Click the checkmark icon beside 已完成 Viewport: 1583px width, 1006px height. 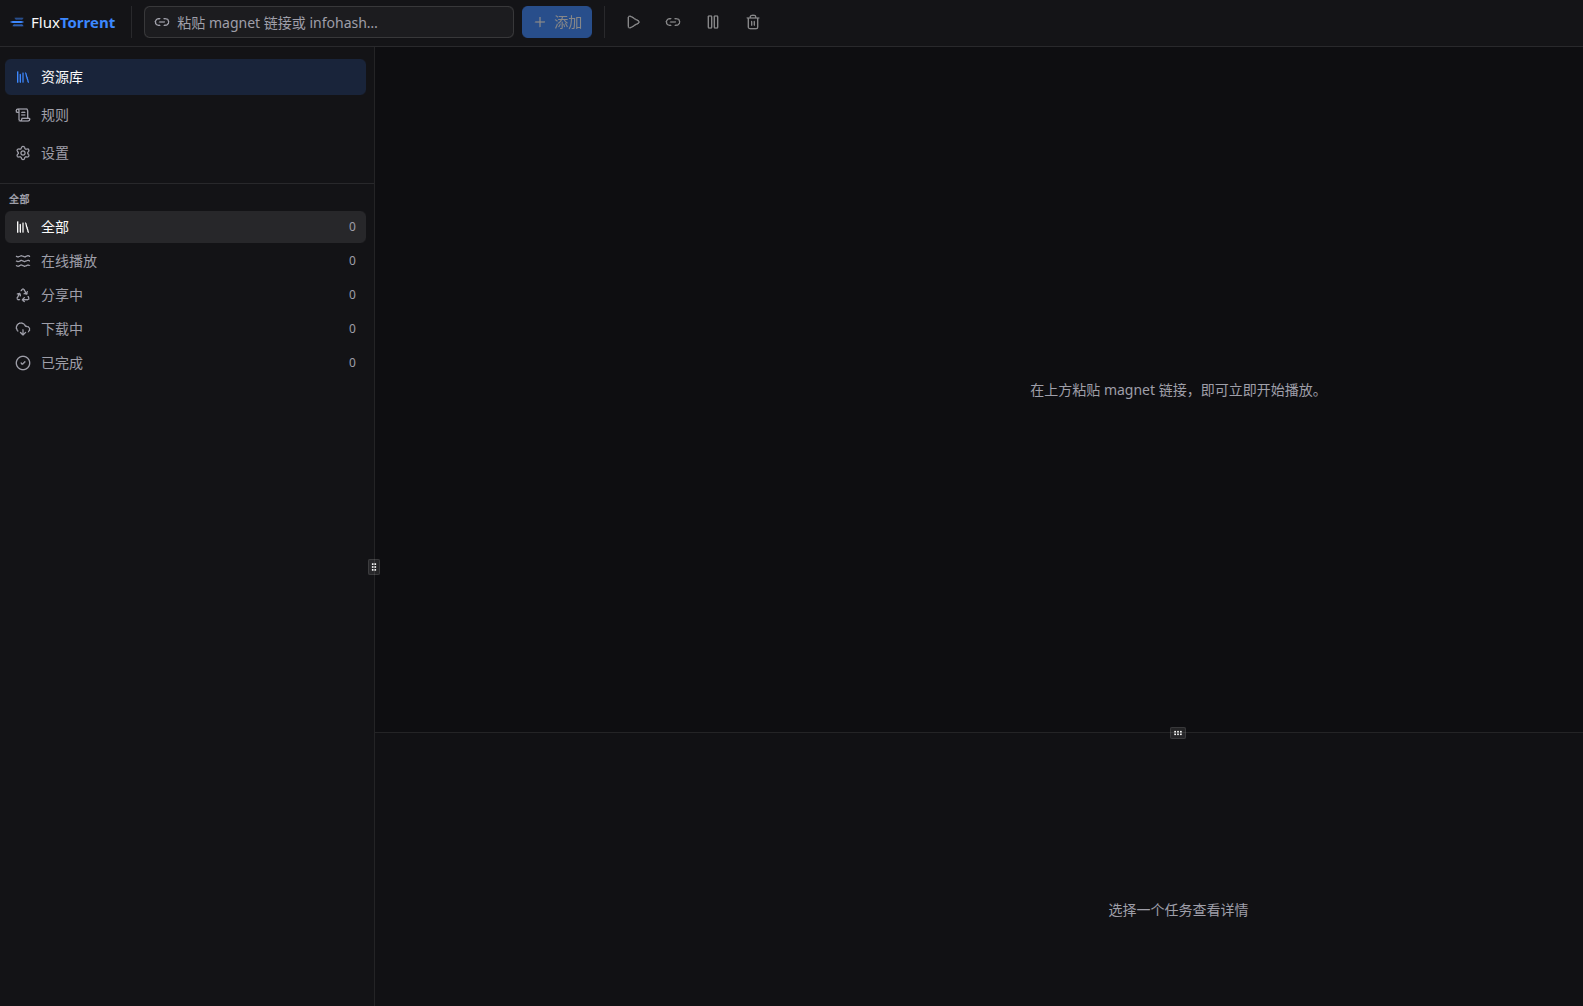pyautogui.click(x=23, y=363)
